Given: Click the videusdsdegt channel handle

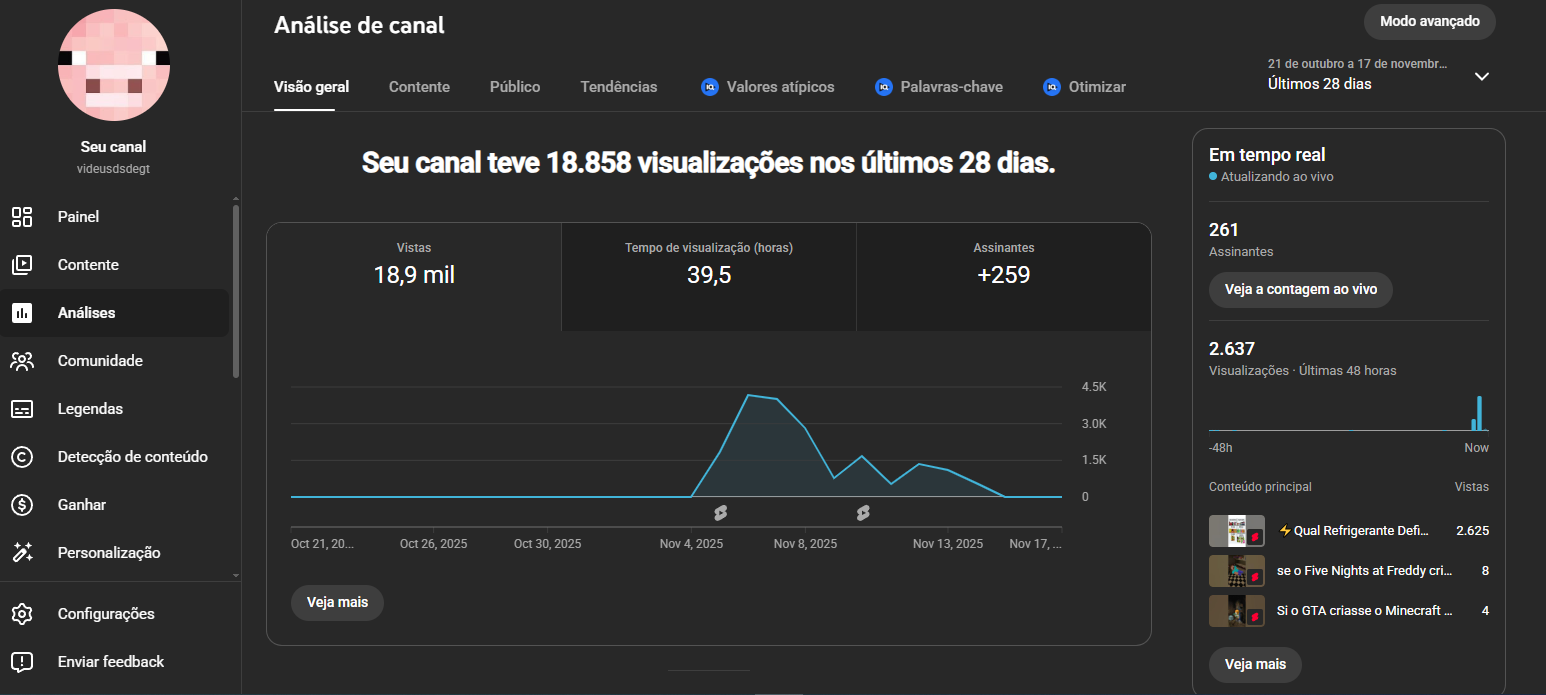Looking at the screenshot, I should pyautogui.click(x=114, y=169).
